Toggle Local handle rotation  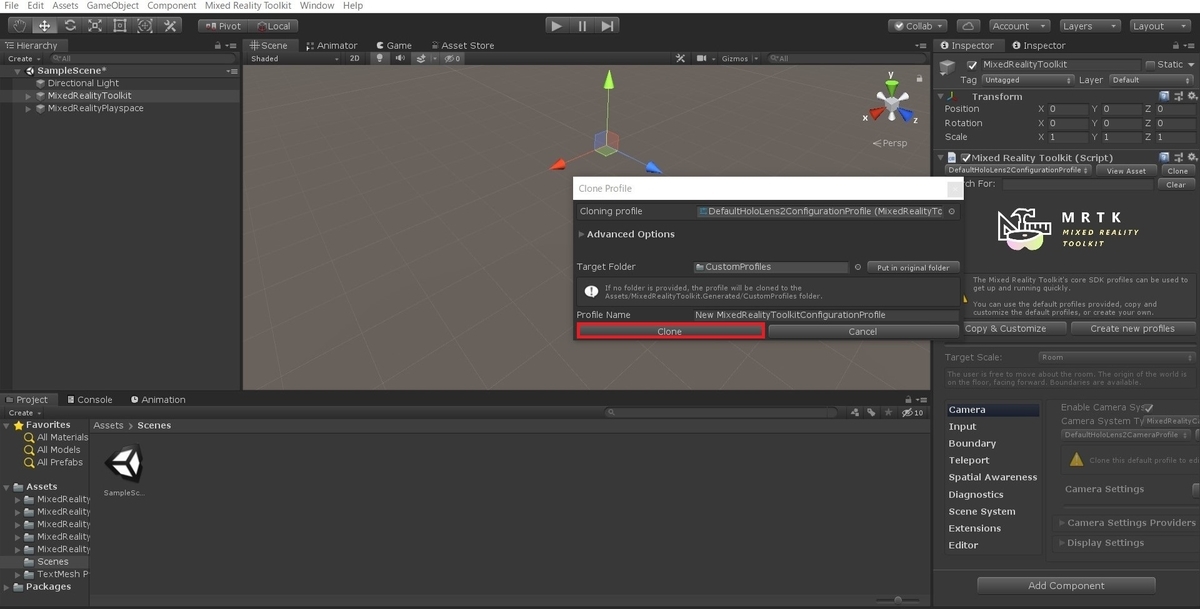[x=272, y=26]
